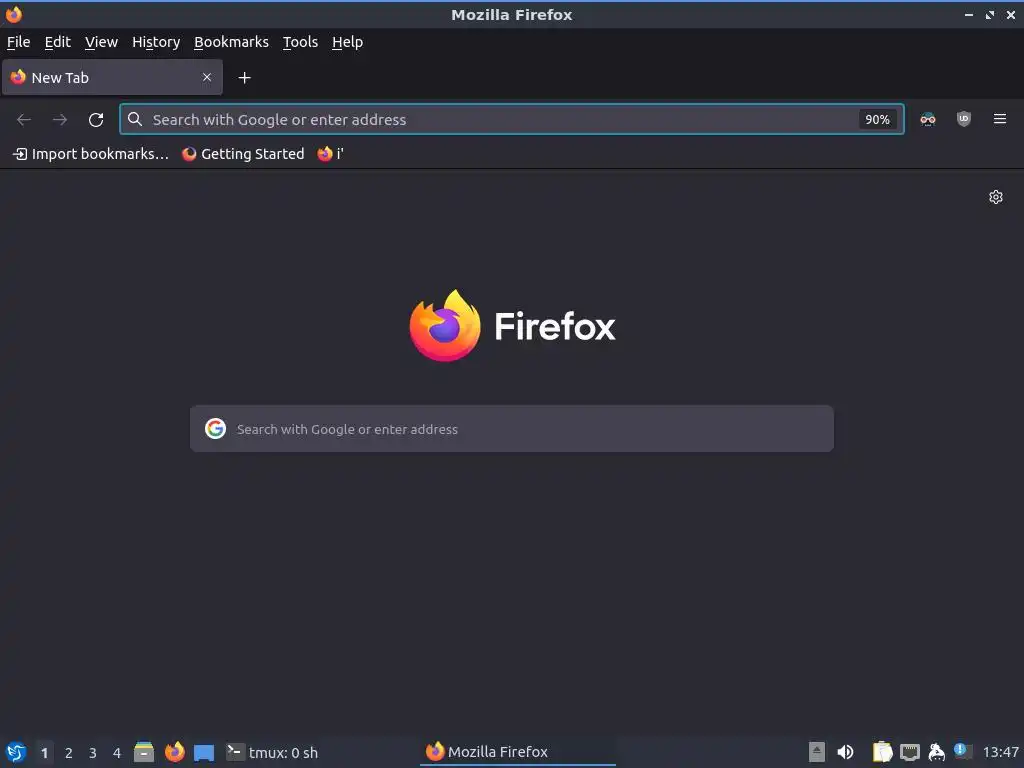This screenshot has height=768, width=1024.
Task: Open the new tab personalize gear
Action: tap(995, 197)
